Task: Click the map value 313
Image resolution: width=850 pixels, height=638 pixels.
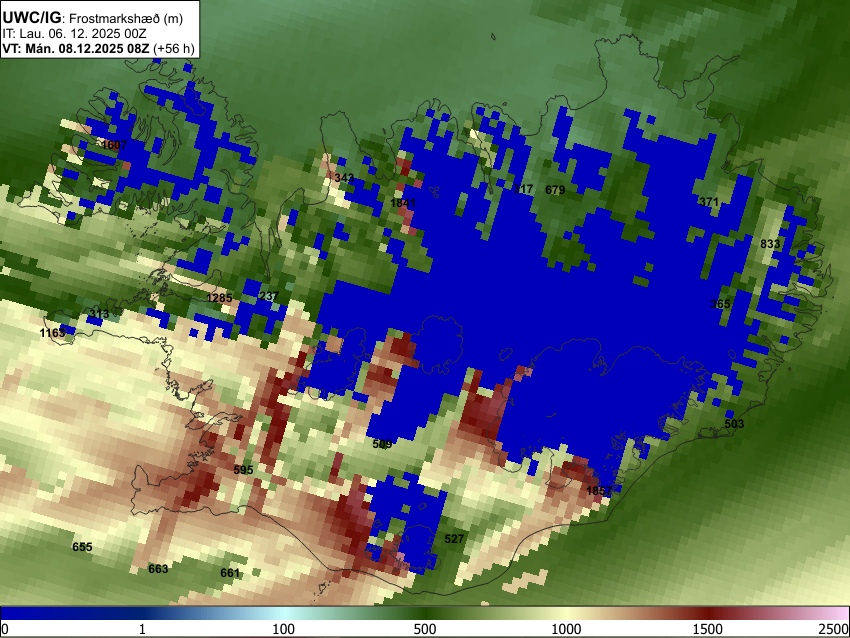Action: point(99,314)
